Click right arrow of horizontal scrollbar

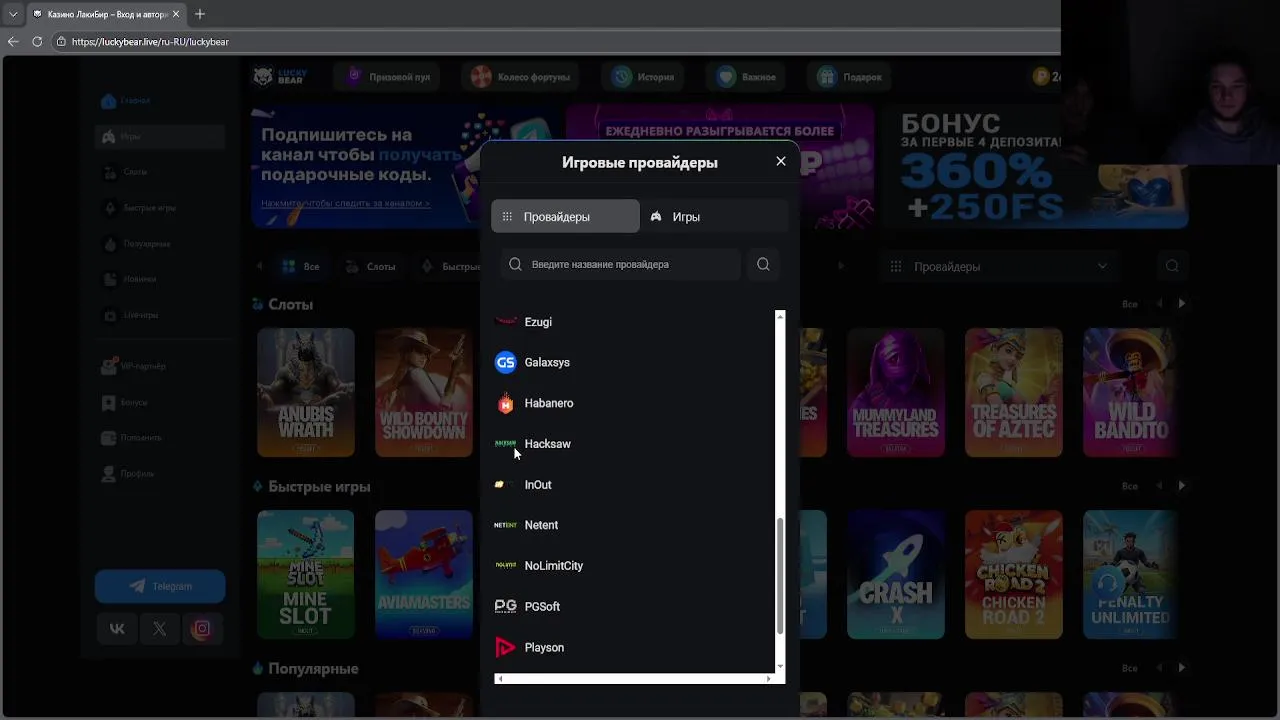tap(768, 679)
